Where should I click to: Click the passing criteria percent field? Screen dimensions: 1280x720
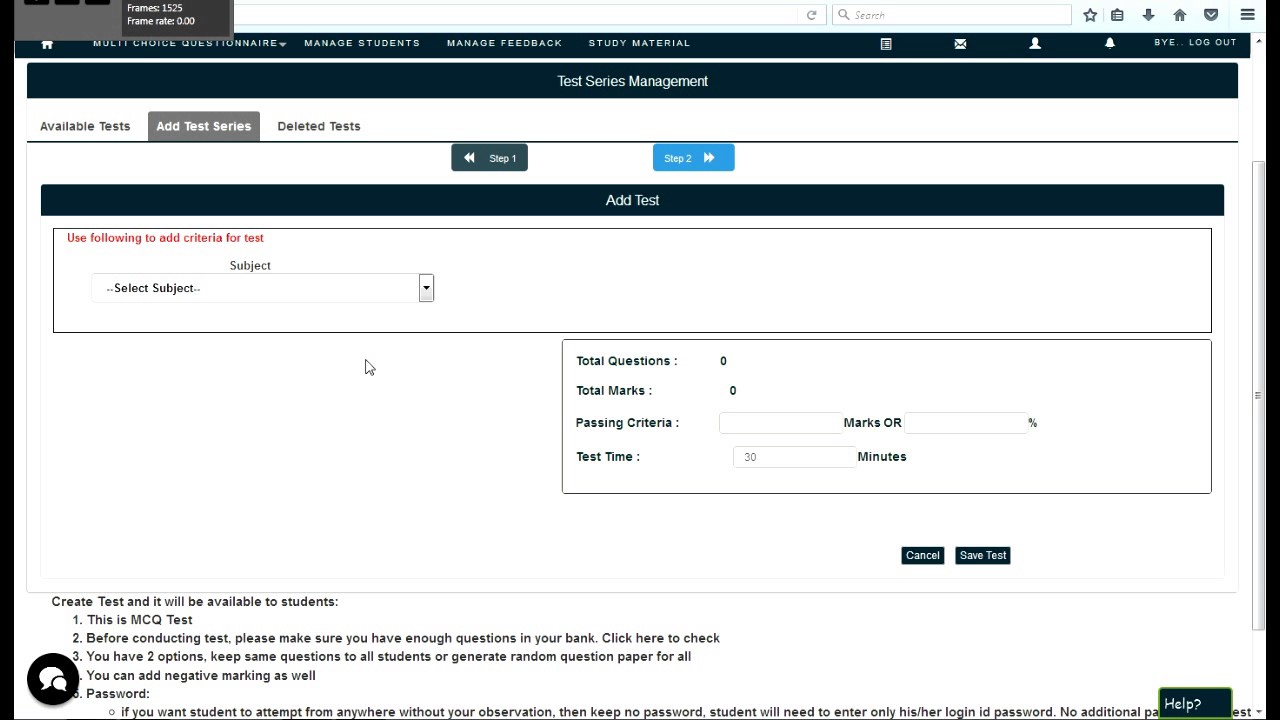[x=966, y=423]
